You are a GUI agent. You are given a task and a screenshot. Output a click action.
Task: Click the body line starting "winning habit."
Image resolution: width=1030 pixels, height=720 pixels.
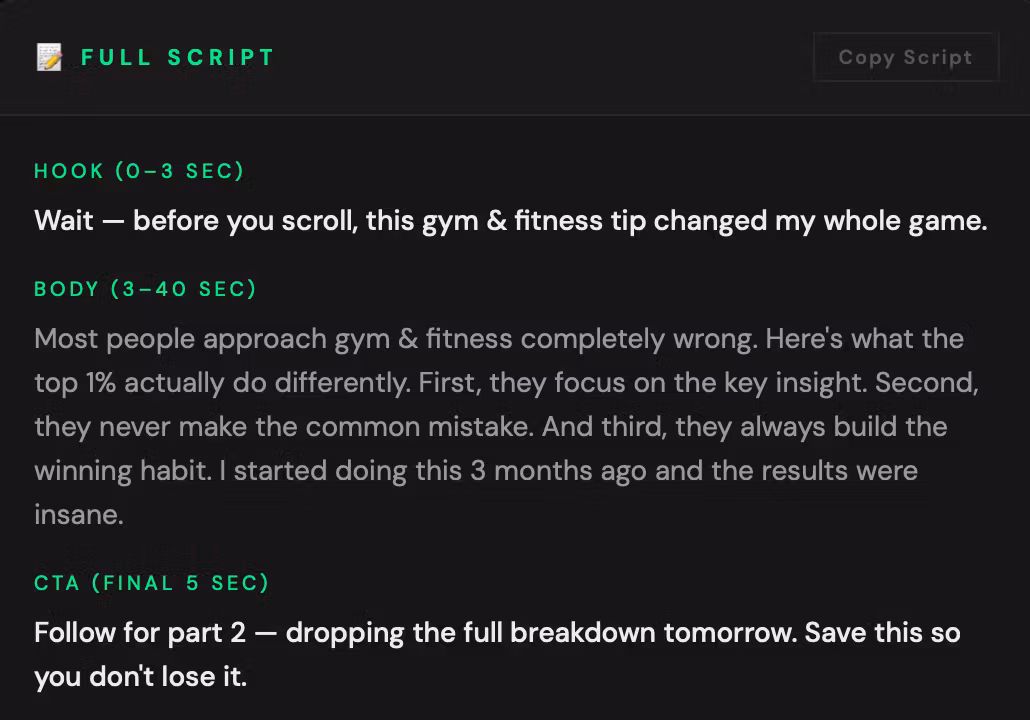pyautogui.click(x=476, y=471)
